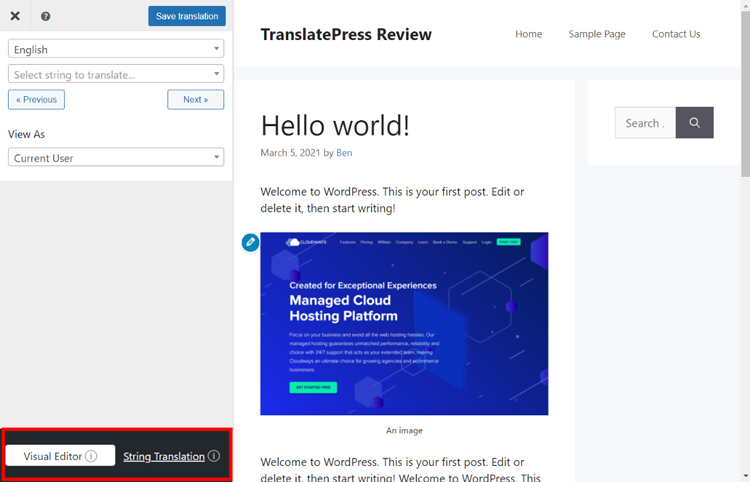Click info icon next to Visual Editor
The image size is (750, 482).
(91, 456)
